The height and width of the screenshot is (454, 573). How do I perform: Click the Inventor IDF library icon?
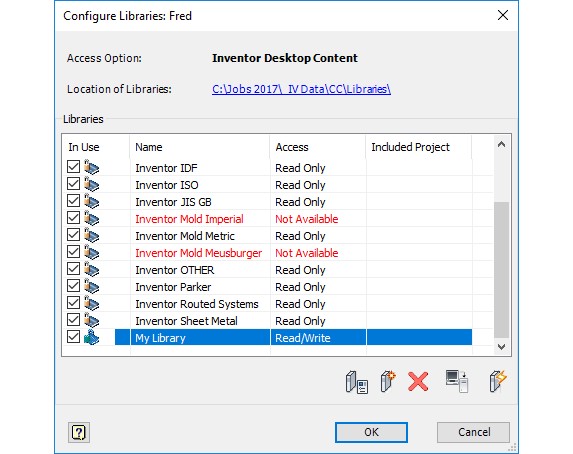[91, 167]
